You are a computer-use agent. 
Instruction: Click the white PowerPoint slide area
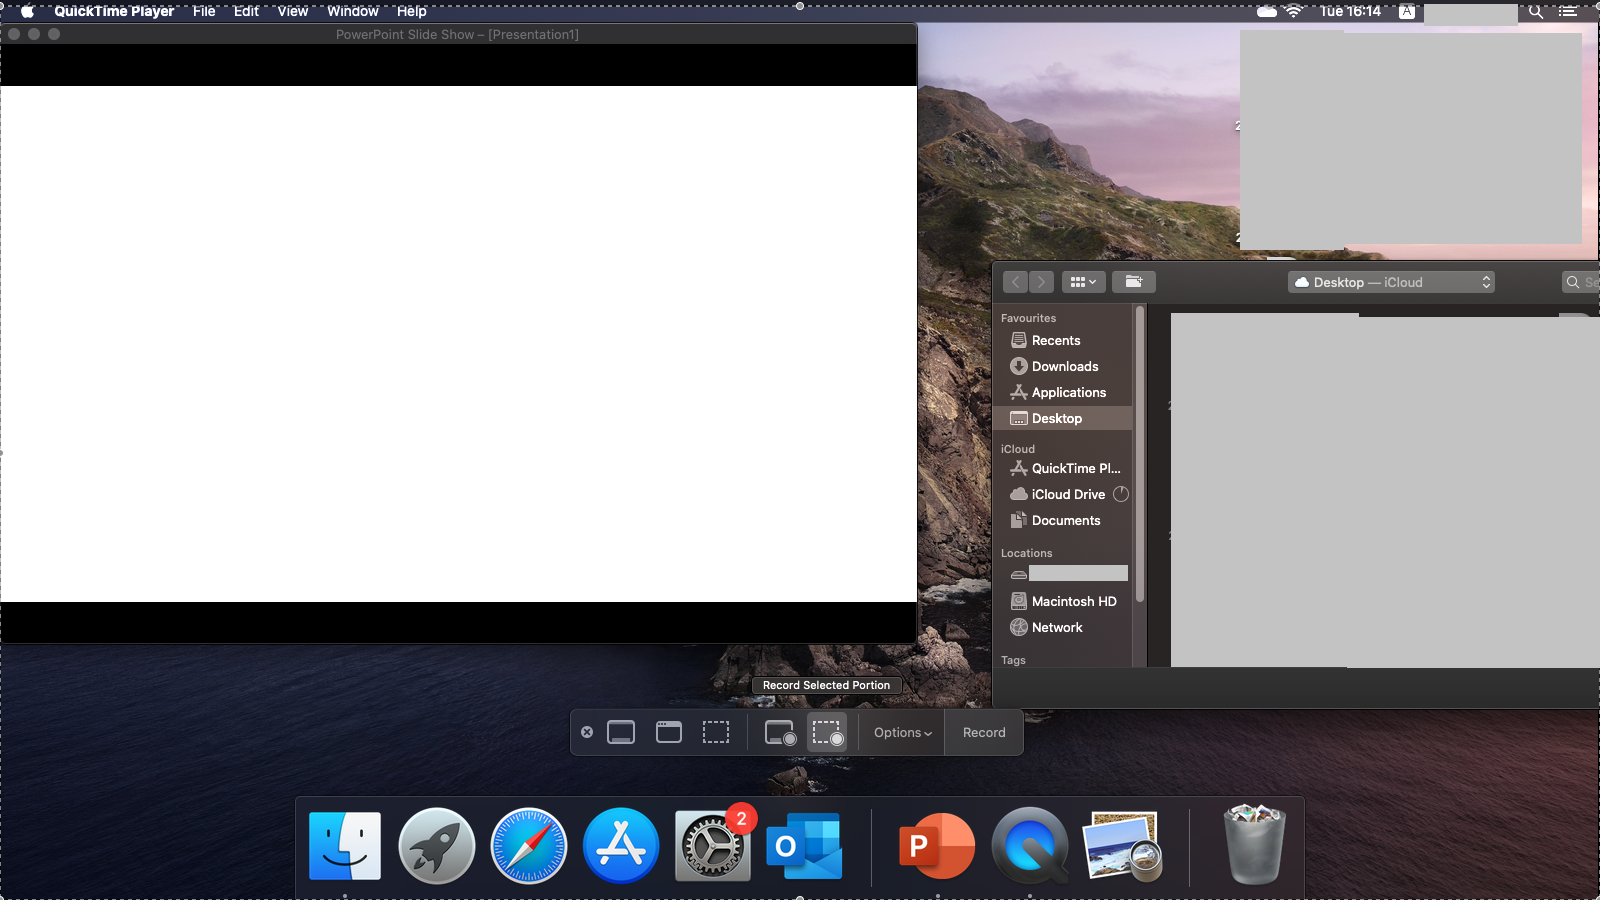[x=458, y=344]
